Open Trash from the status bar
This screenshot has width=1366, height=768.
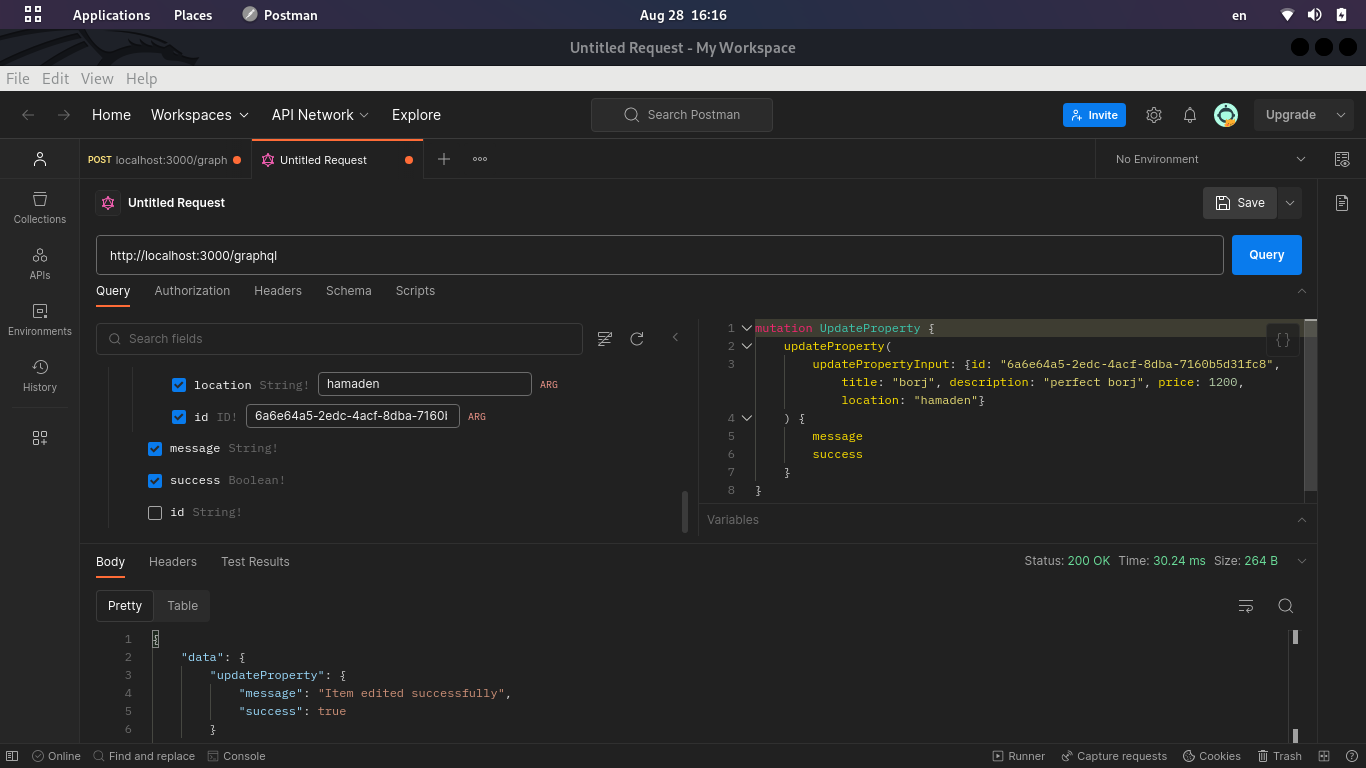pyautogui.click(x=1280, y=756)
